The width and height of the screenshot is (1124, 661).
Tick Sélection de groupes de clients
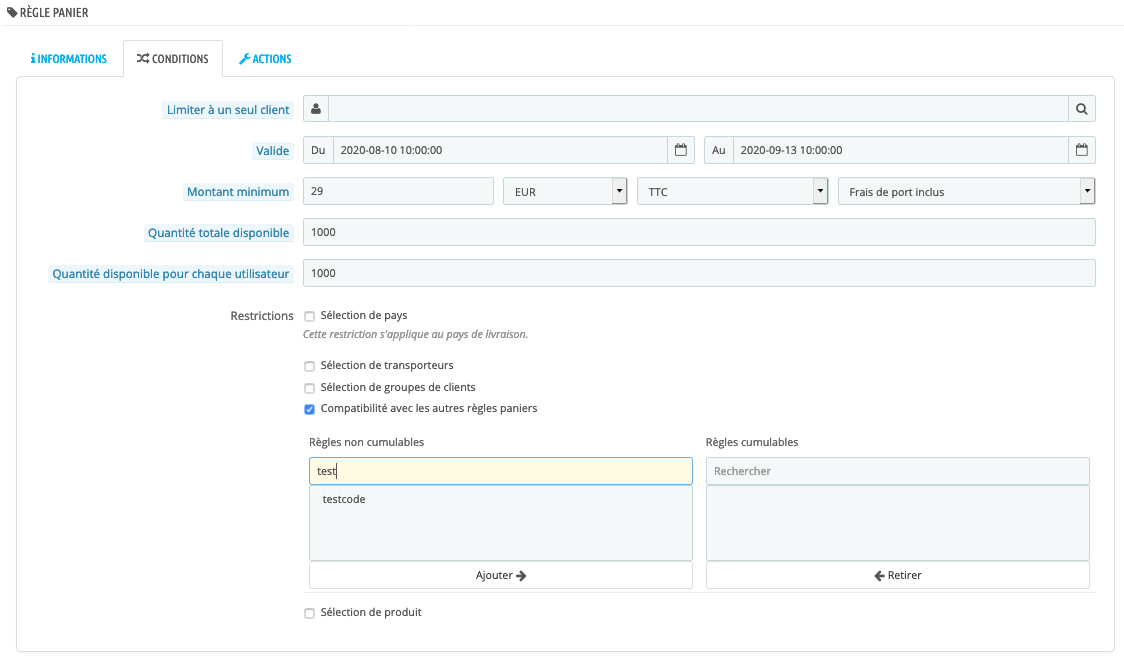(x=310, y=388)
